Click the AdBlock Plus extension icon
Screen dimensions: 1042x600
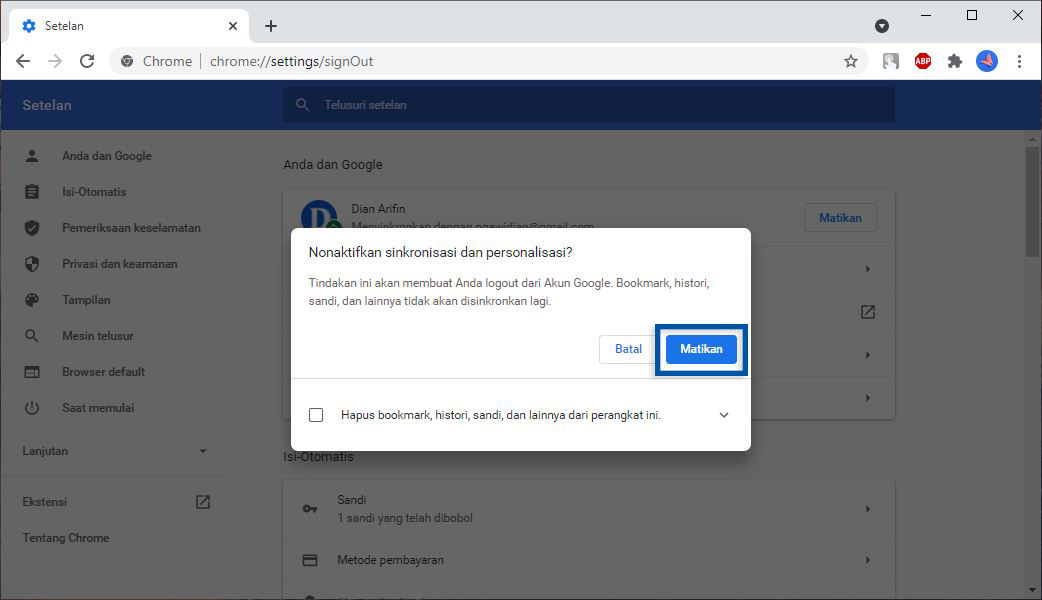(x=922, y=61)
